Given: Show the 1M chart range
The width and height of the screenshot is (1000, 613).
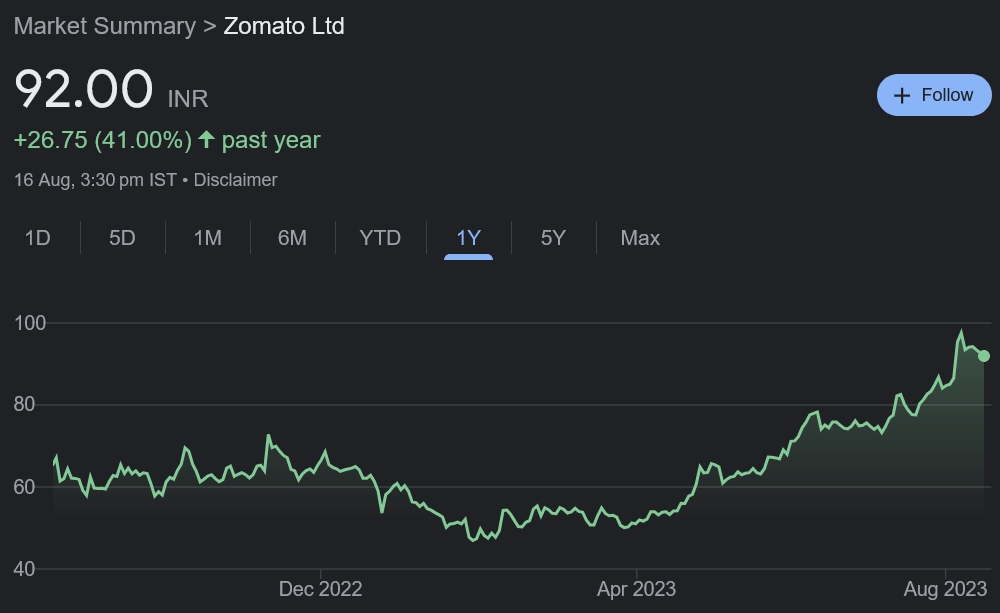Looking at the screenshot, I should [207, 238].
